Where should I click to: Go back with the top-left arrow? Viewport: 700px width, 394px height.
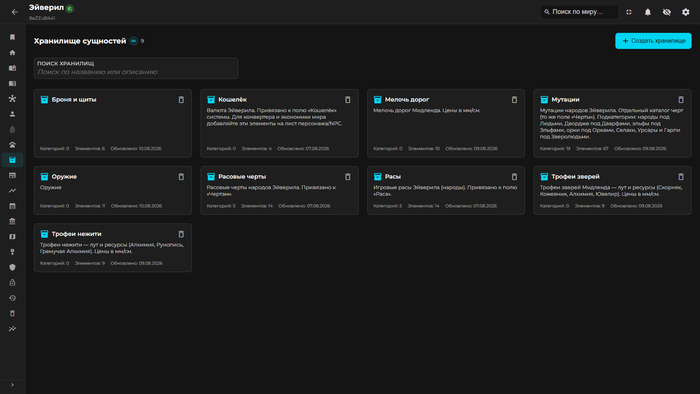point(14,12)
